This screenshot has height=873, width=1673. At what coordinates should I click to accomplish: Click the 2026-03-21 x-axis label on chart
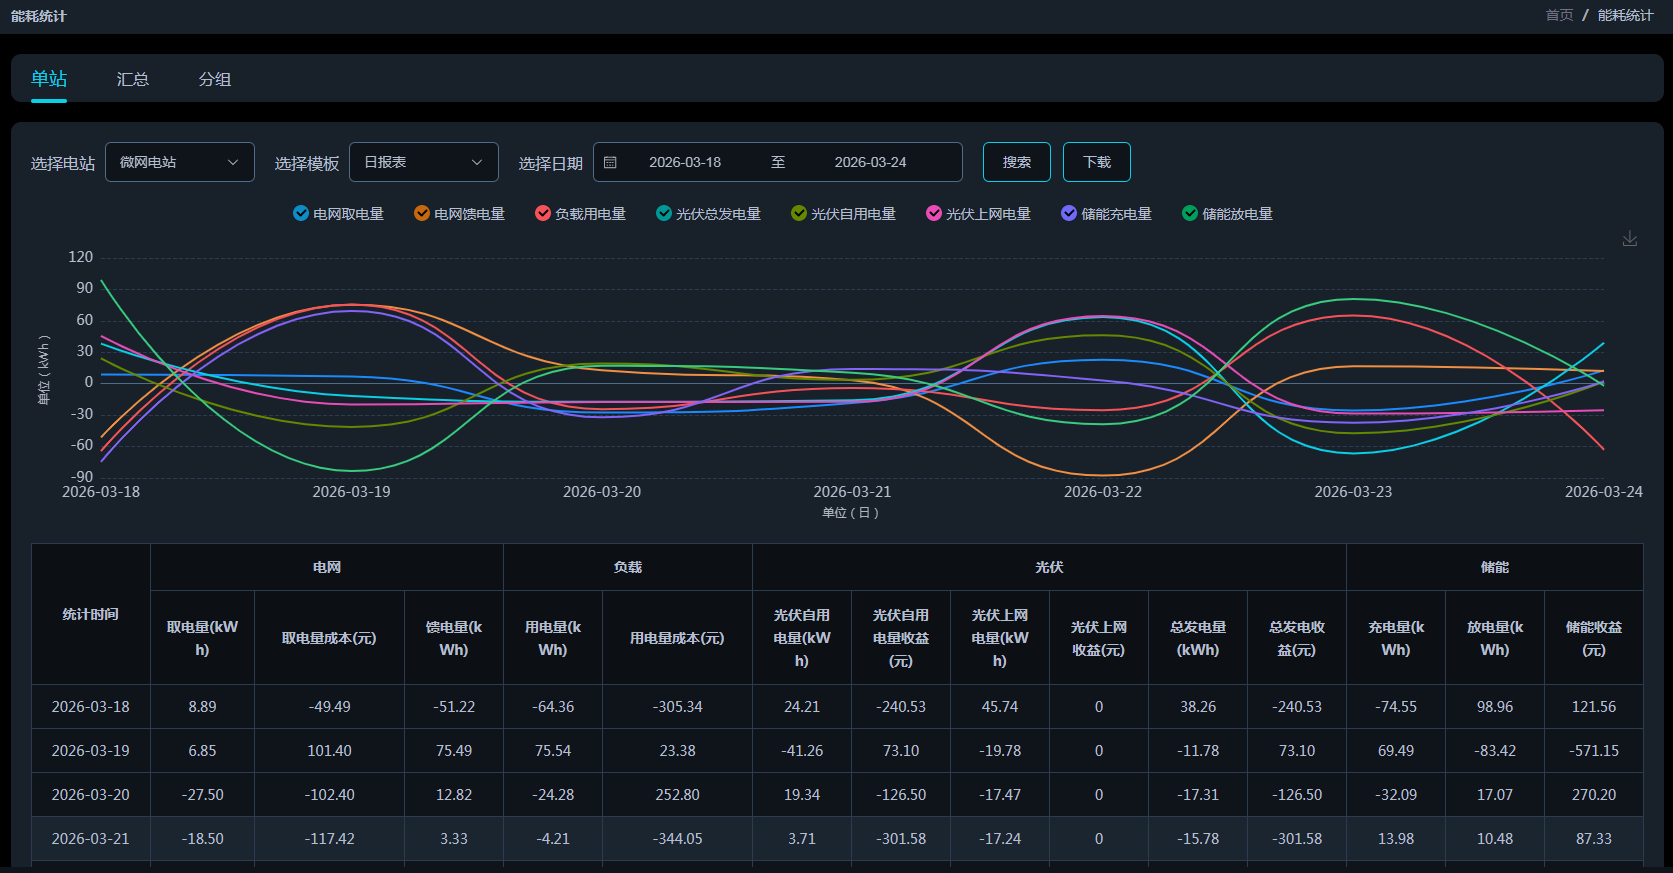(852, 492)
